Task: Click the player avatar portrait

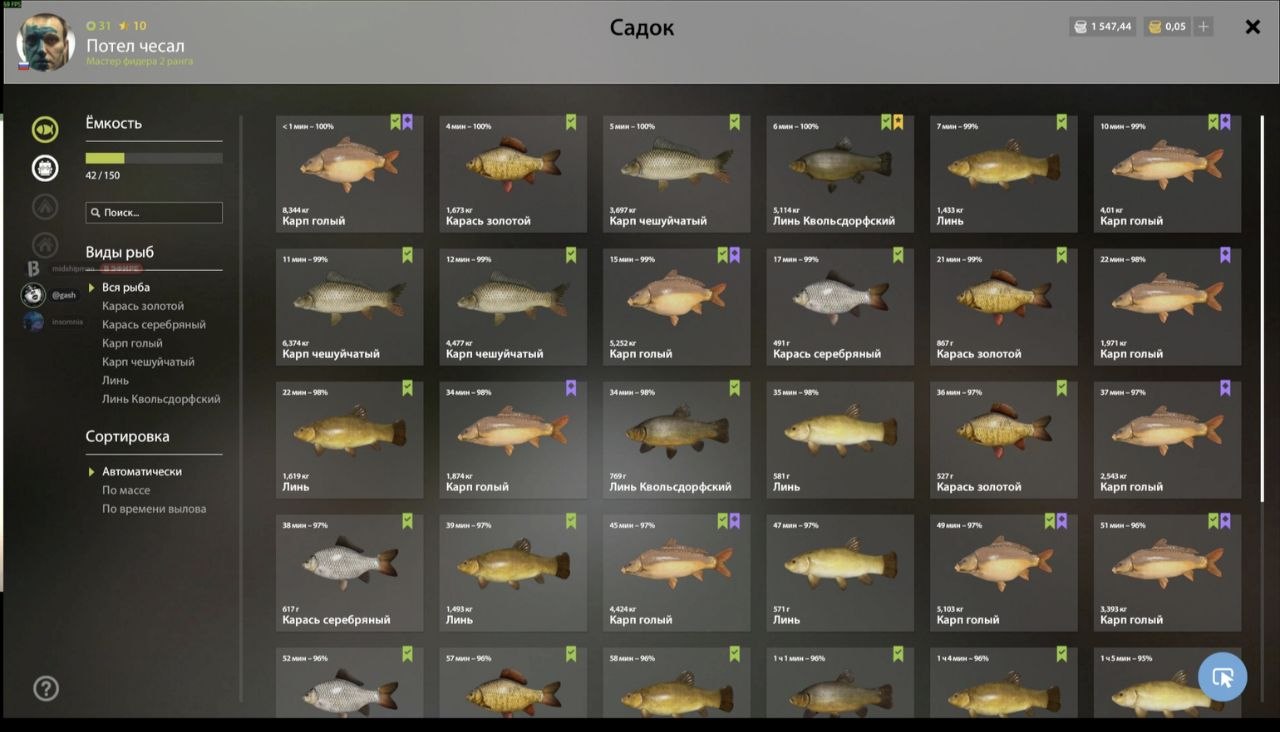Action: pyautogui.click(x=46, y=42)
